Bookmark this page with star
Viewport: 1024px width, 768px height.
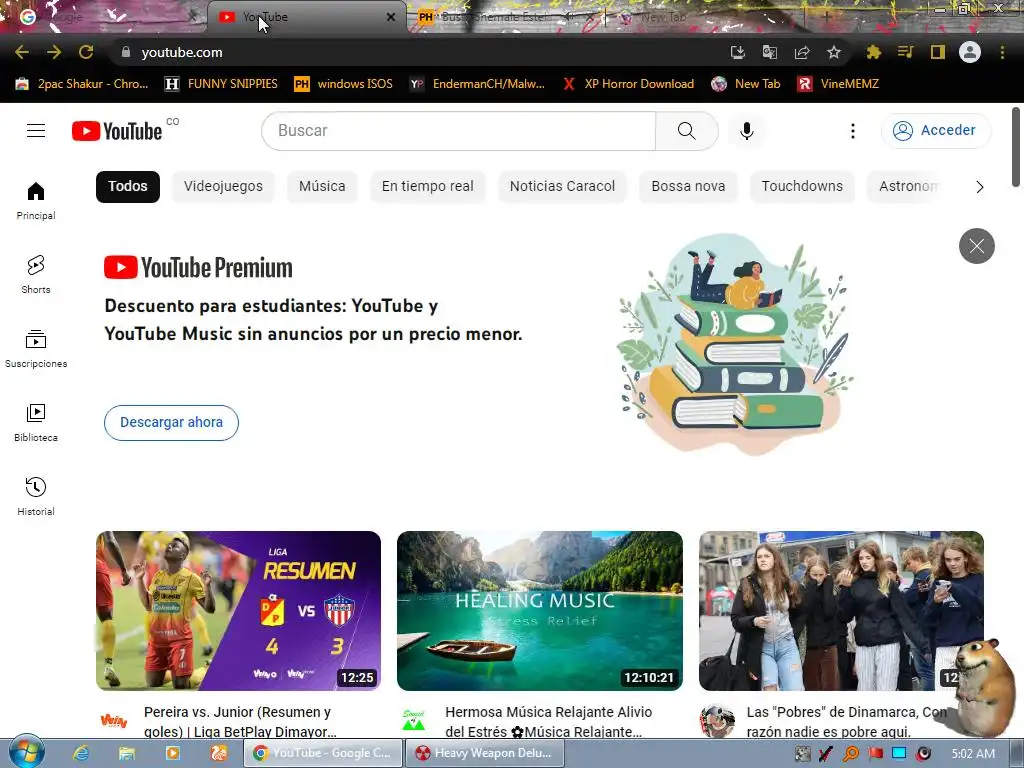(x=833, y=52)
